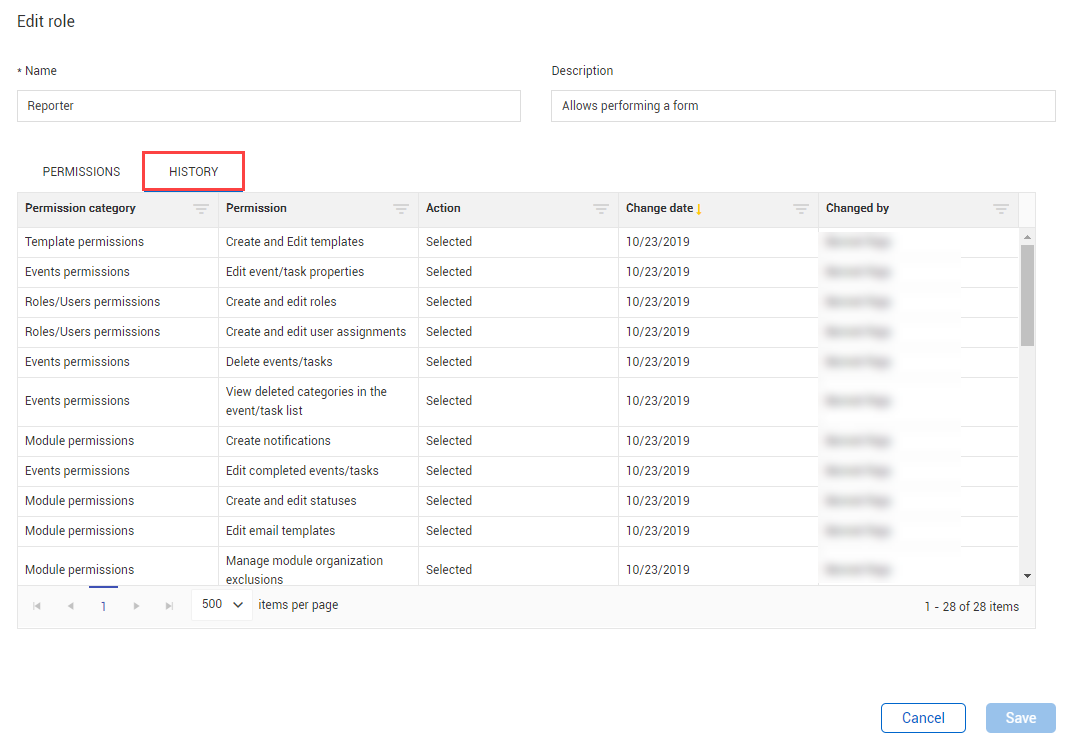Image resolution: width=1069 pixels, height=744 pixels.
Task: Open filter menu for Change date column
Action: [801, 209]
